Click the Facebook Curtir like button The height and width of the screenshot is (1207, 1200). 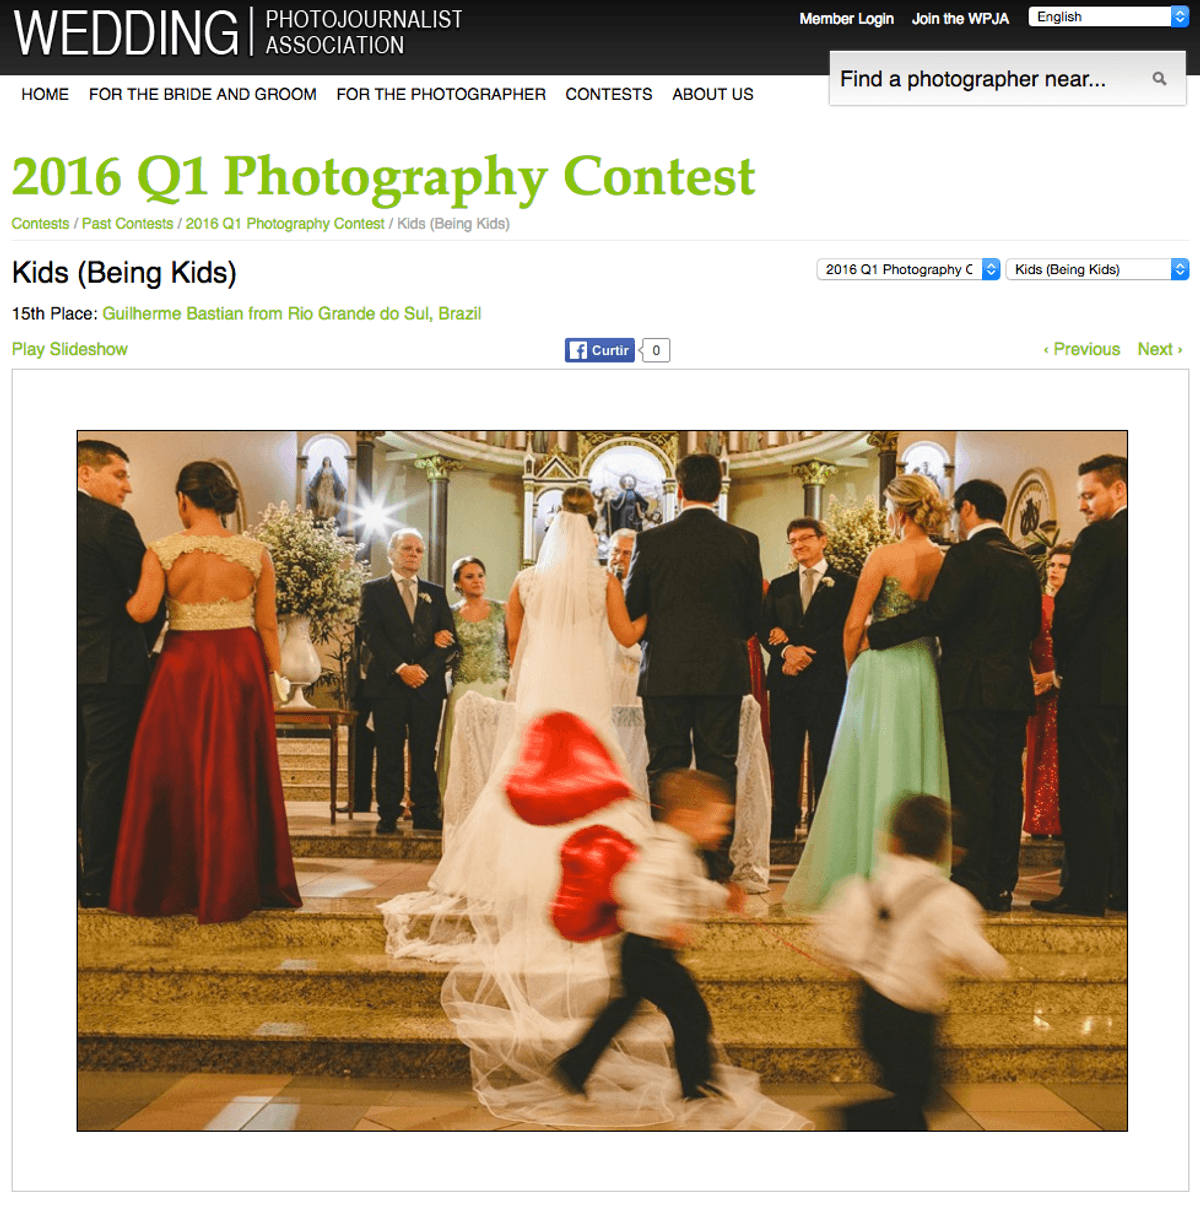[600, 350]
